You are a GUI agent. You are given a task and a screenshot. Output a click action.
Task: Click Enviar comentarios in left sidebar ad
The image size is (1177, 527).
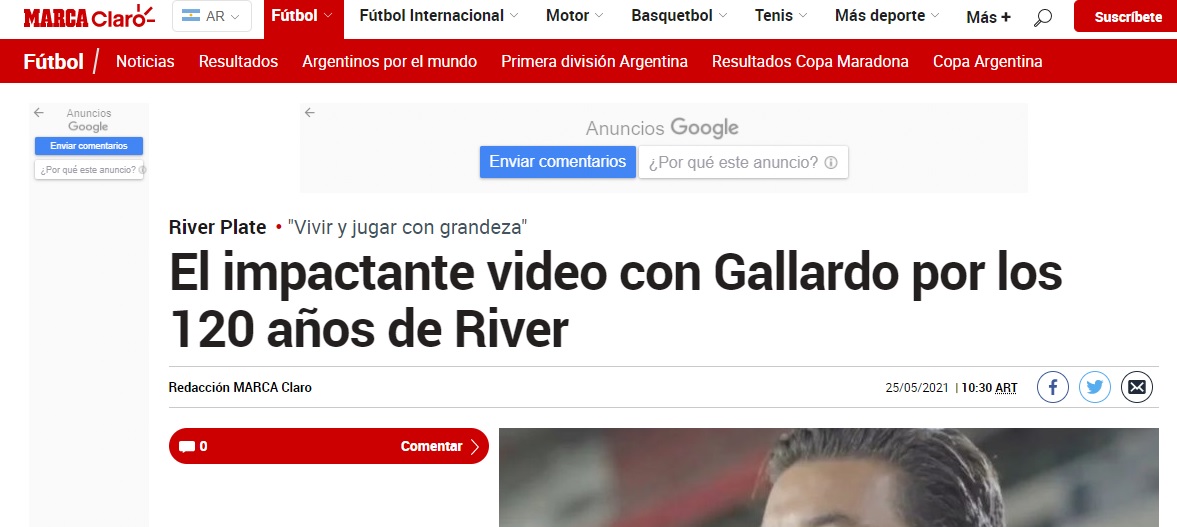point(89,146)
